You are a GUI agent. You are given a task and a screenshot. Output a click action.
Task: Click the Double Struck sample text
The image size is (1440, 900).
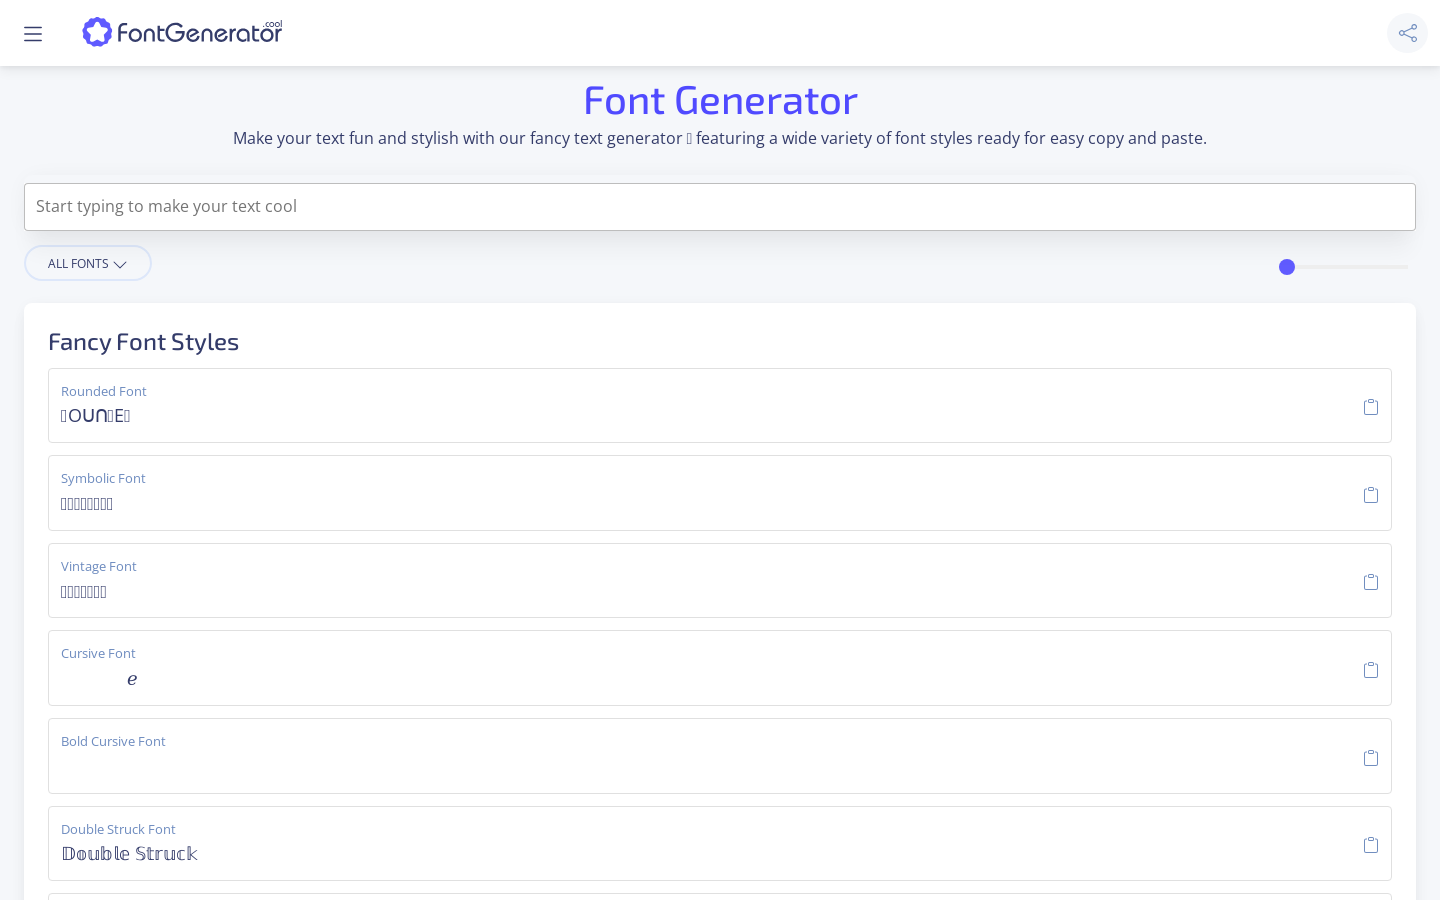130,853
